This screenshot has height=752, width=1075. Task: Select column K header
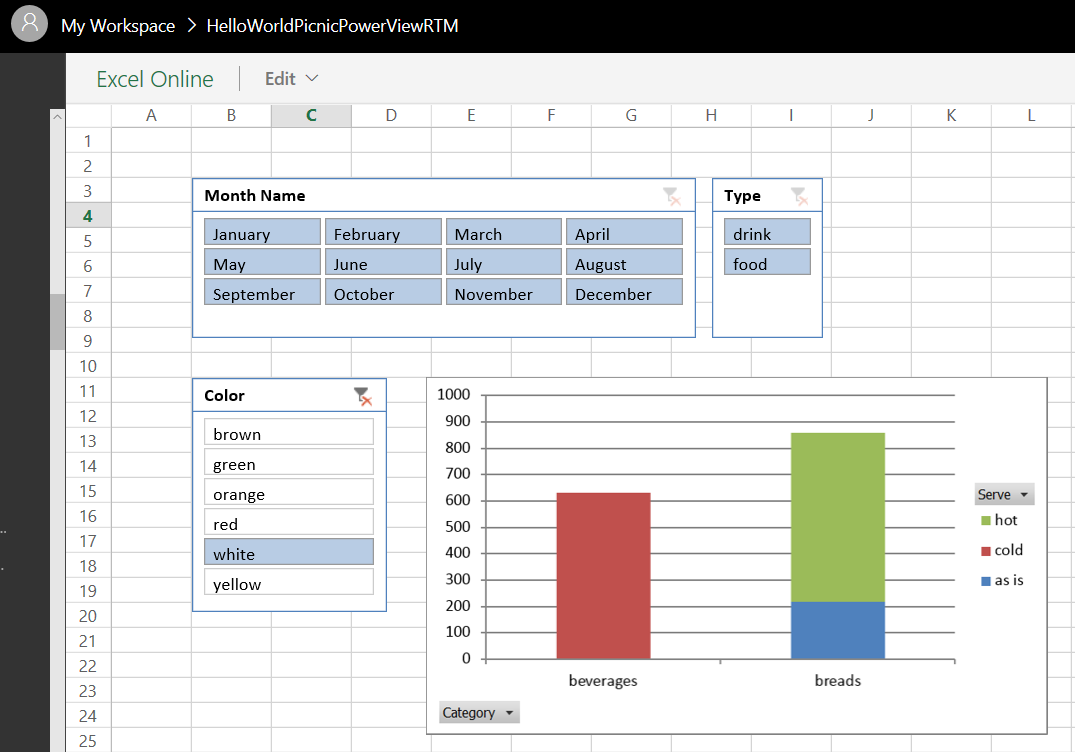click(x=951, y=116)
